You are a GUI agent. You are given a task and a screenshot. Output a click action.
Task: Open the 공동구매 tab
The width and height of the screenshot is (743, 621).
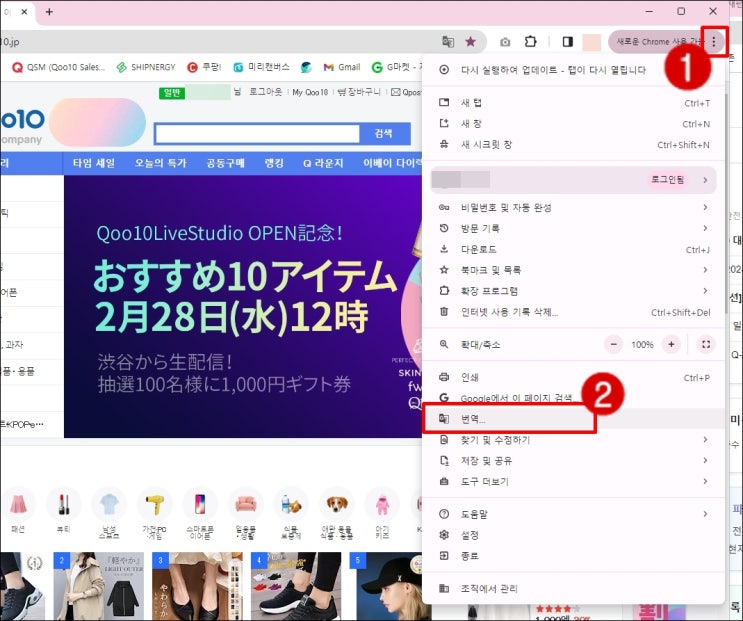coord(226,163)
